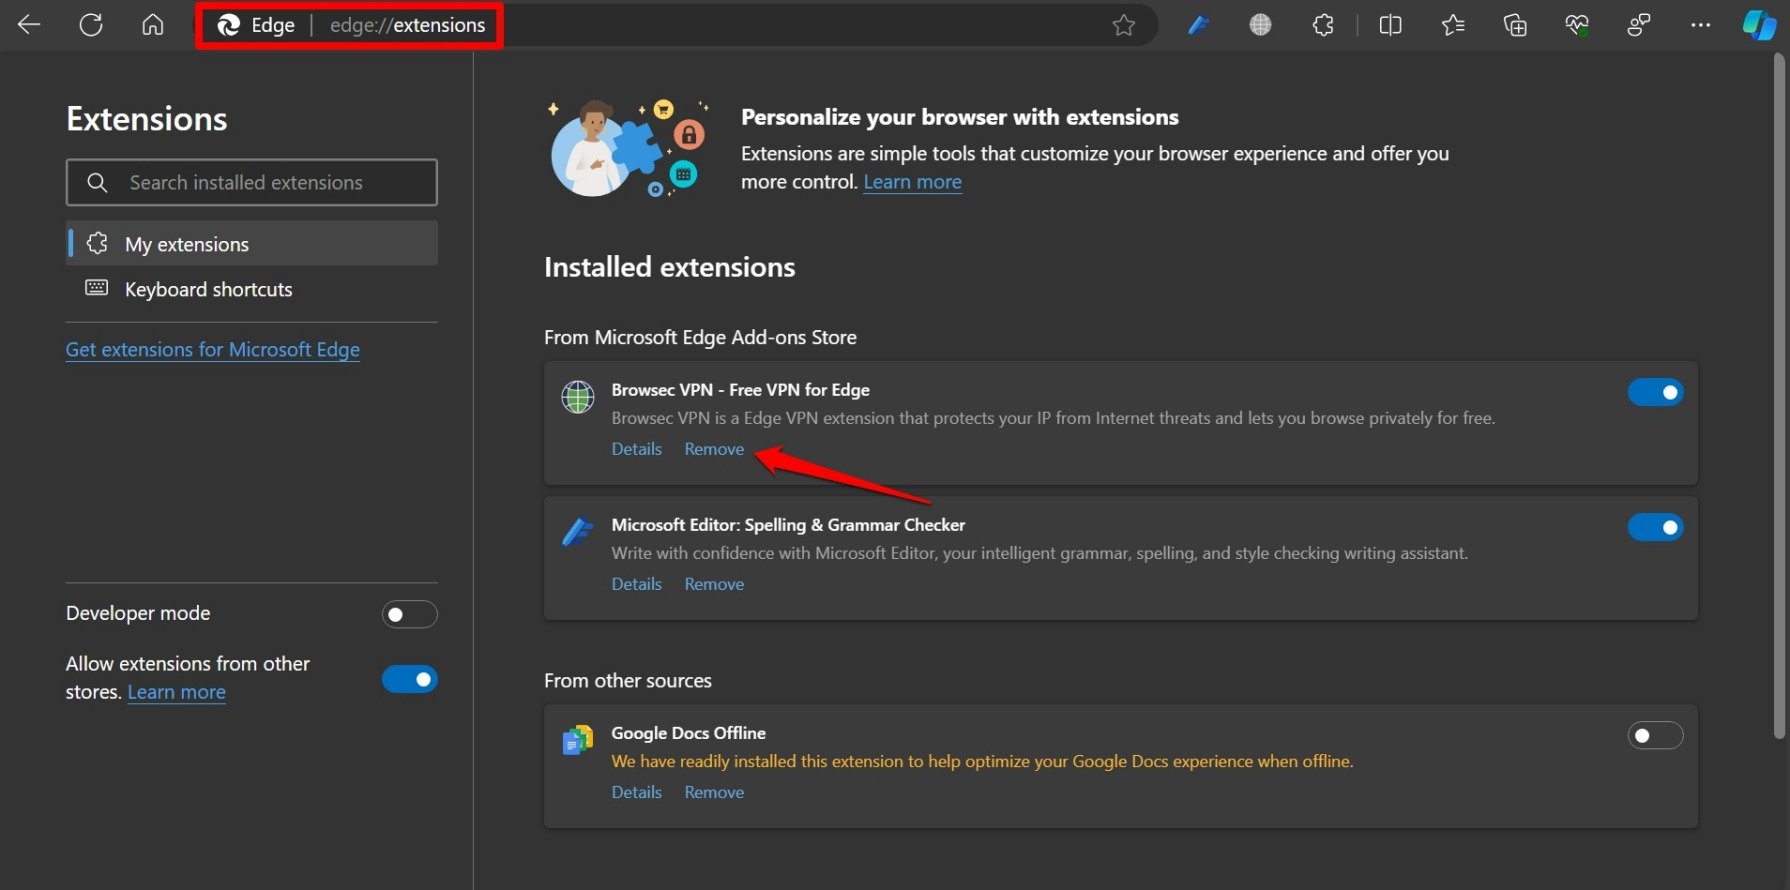The width and height of the screenshot is (1790, 890).
Task: View Details for Microsoft Editor
Action: [637, 584]
